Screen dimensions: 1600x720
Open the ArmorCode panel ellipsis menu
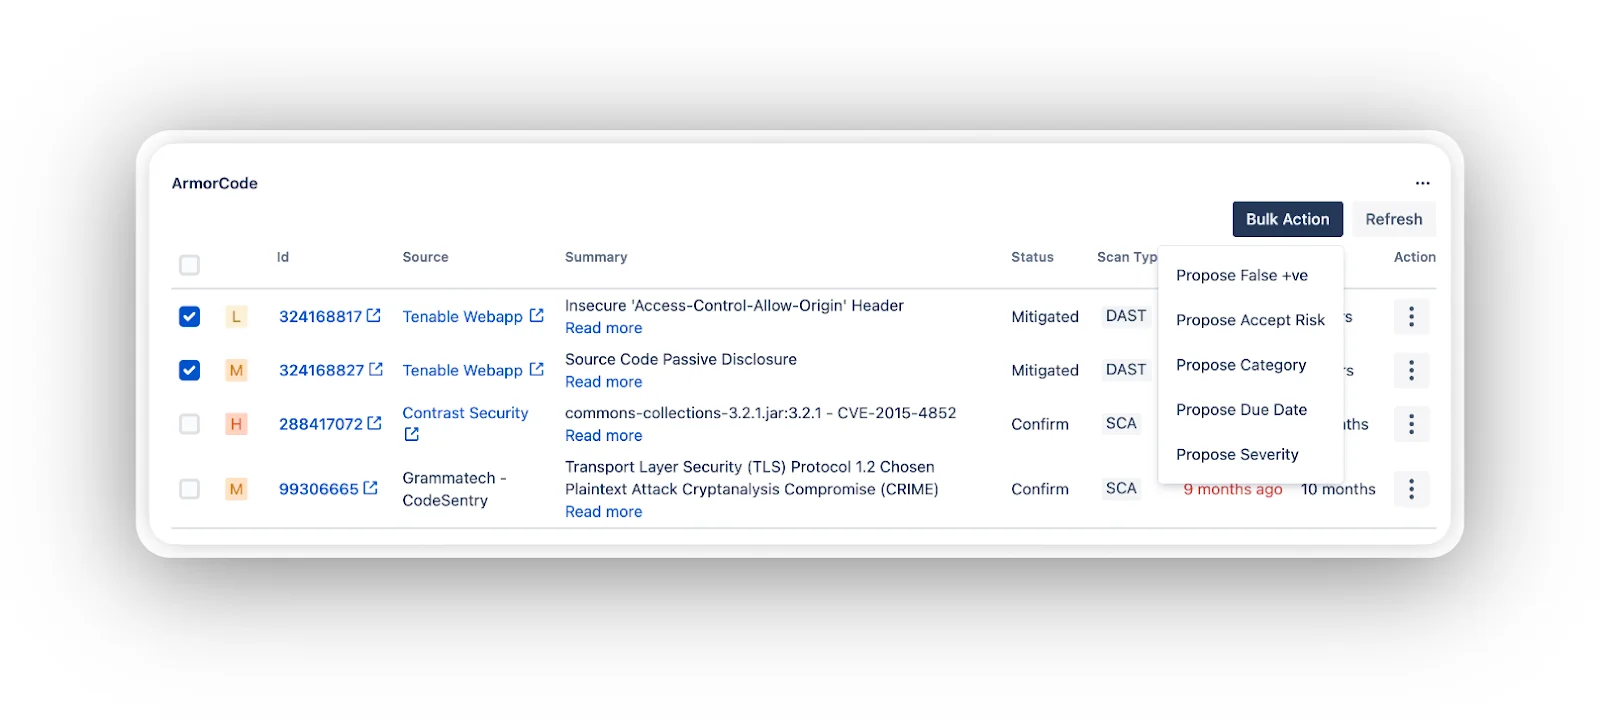point(1422,183)
